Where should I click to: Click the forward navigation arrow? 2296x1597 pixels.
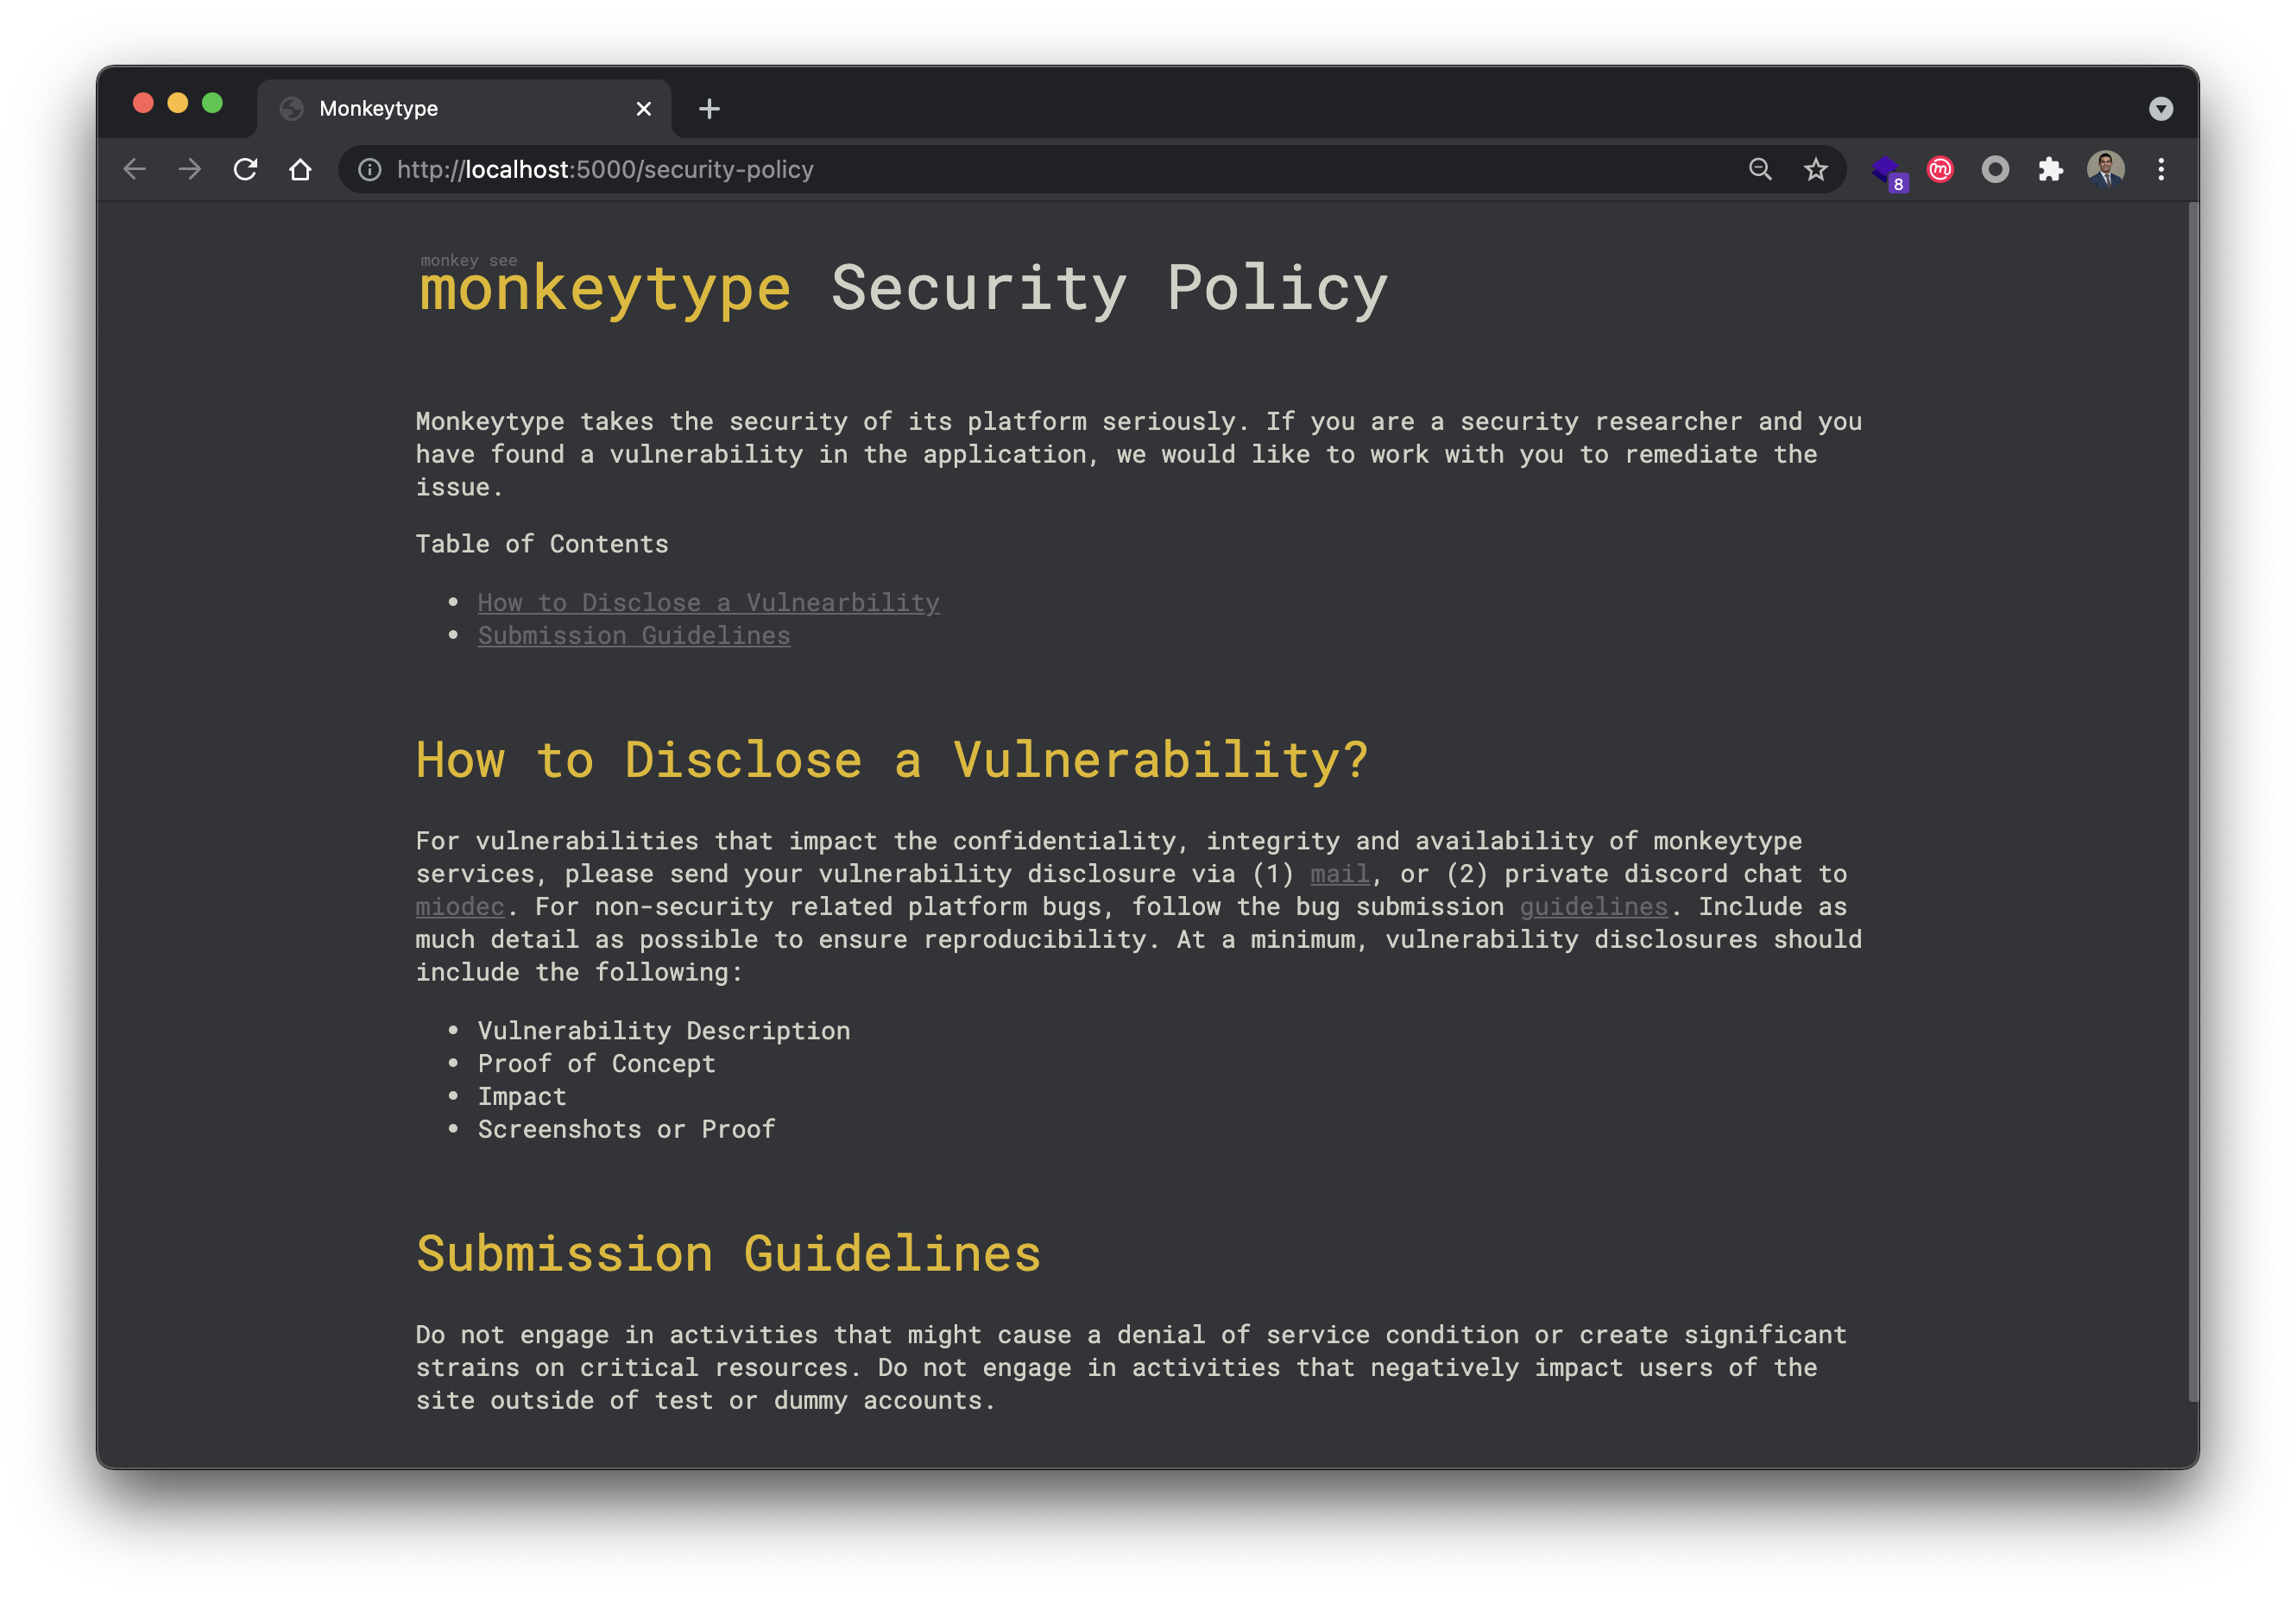click(x=190, y=169)
